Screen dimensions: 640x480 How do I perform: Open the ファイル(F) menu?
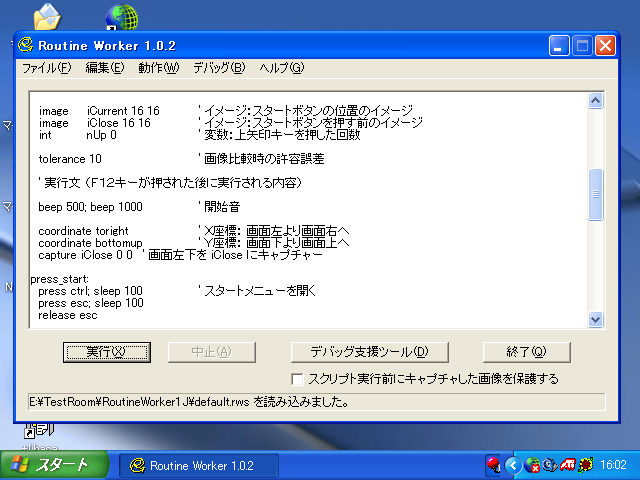[x=47, y=68]
